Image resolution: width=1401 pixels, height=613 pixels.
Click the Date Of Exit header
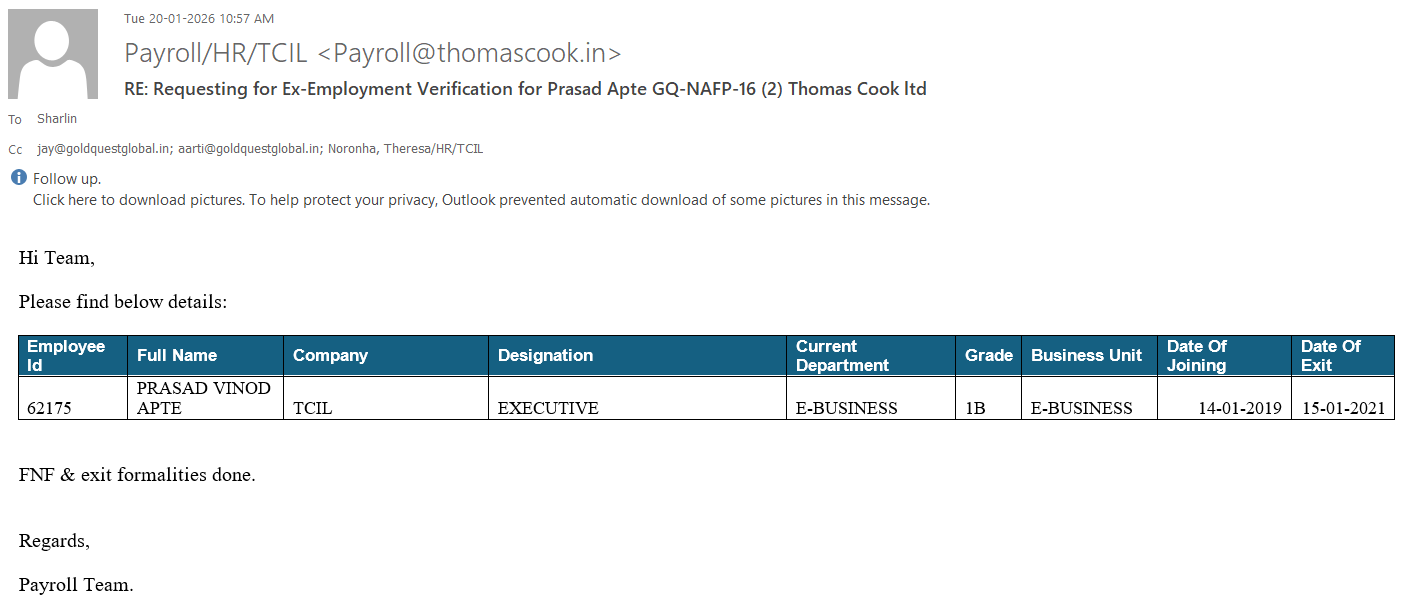tap(1330, 355)
